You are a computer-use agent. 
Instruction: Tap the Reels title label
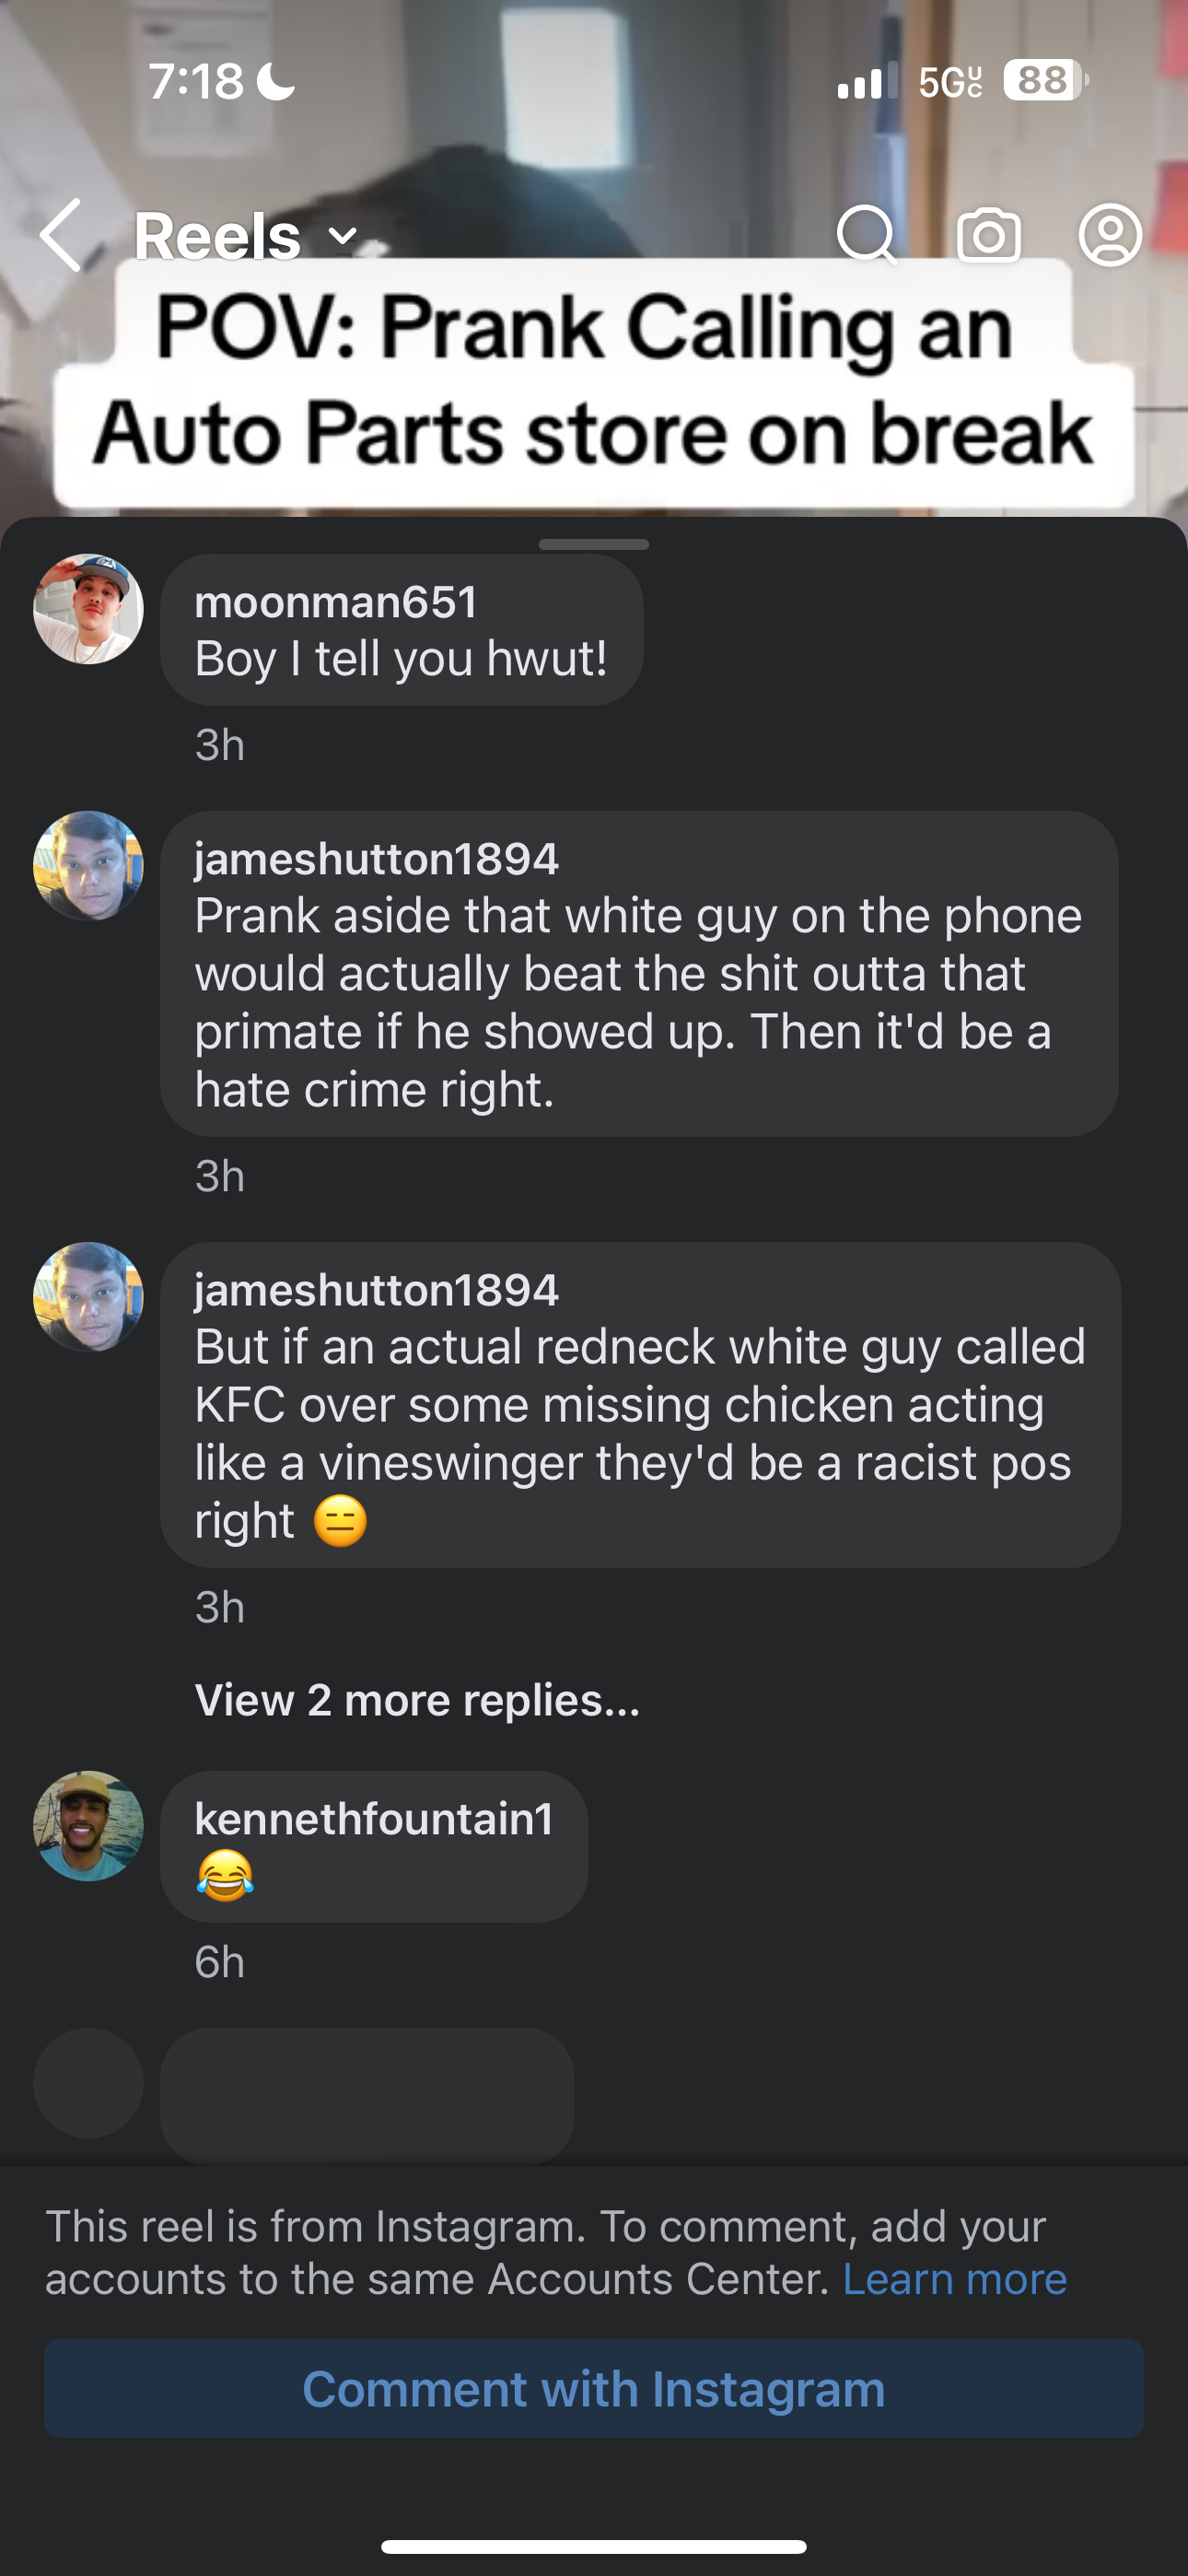(218, 237)
